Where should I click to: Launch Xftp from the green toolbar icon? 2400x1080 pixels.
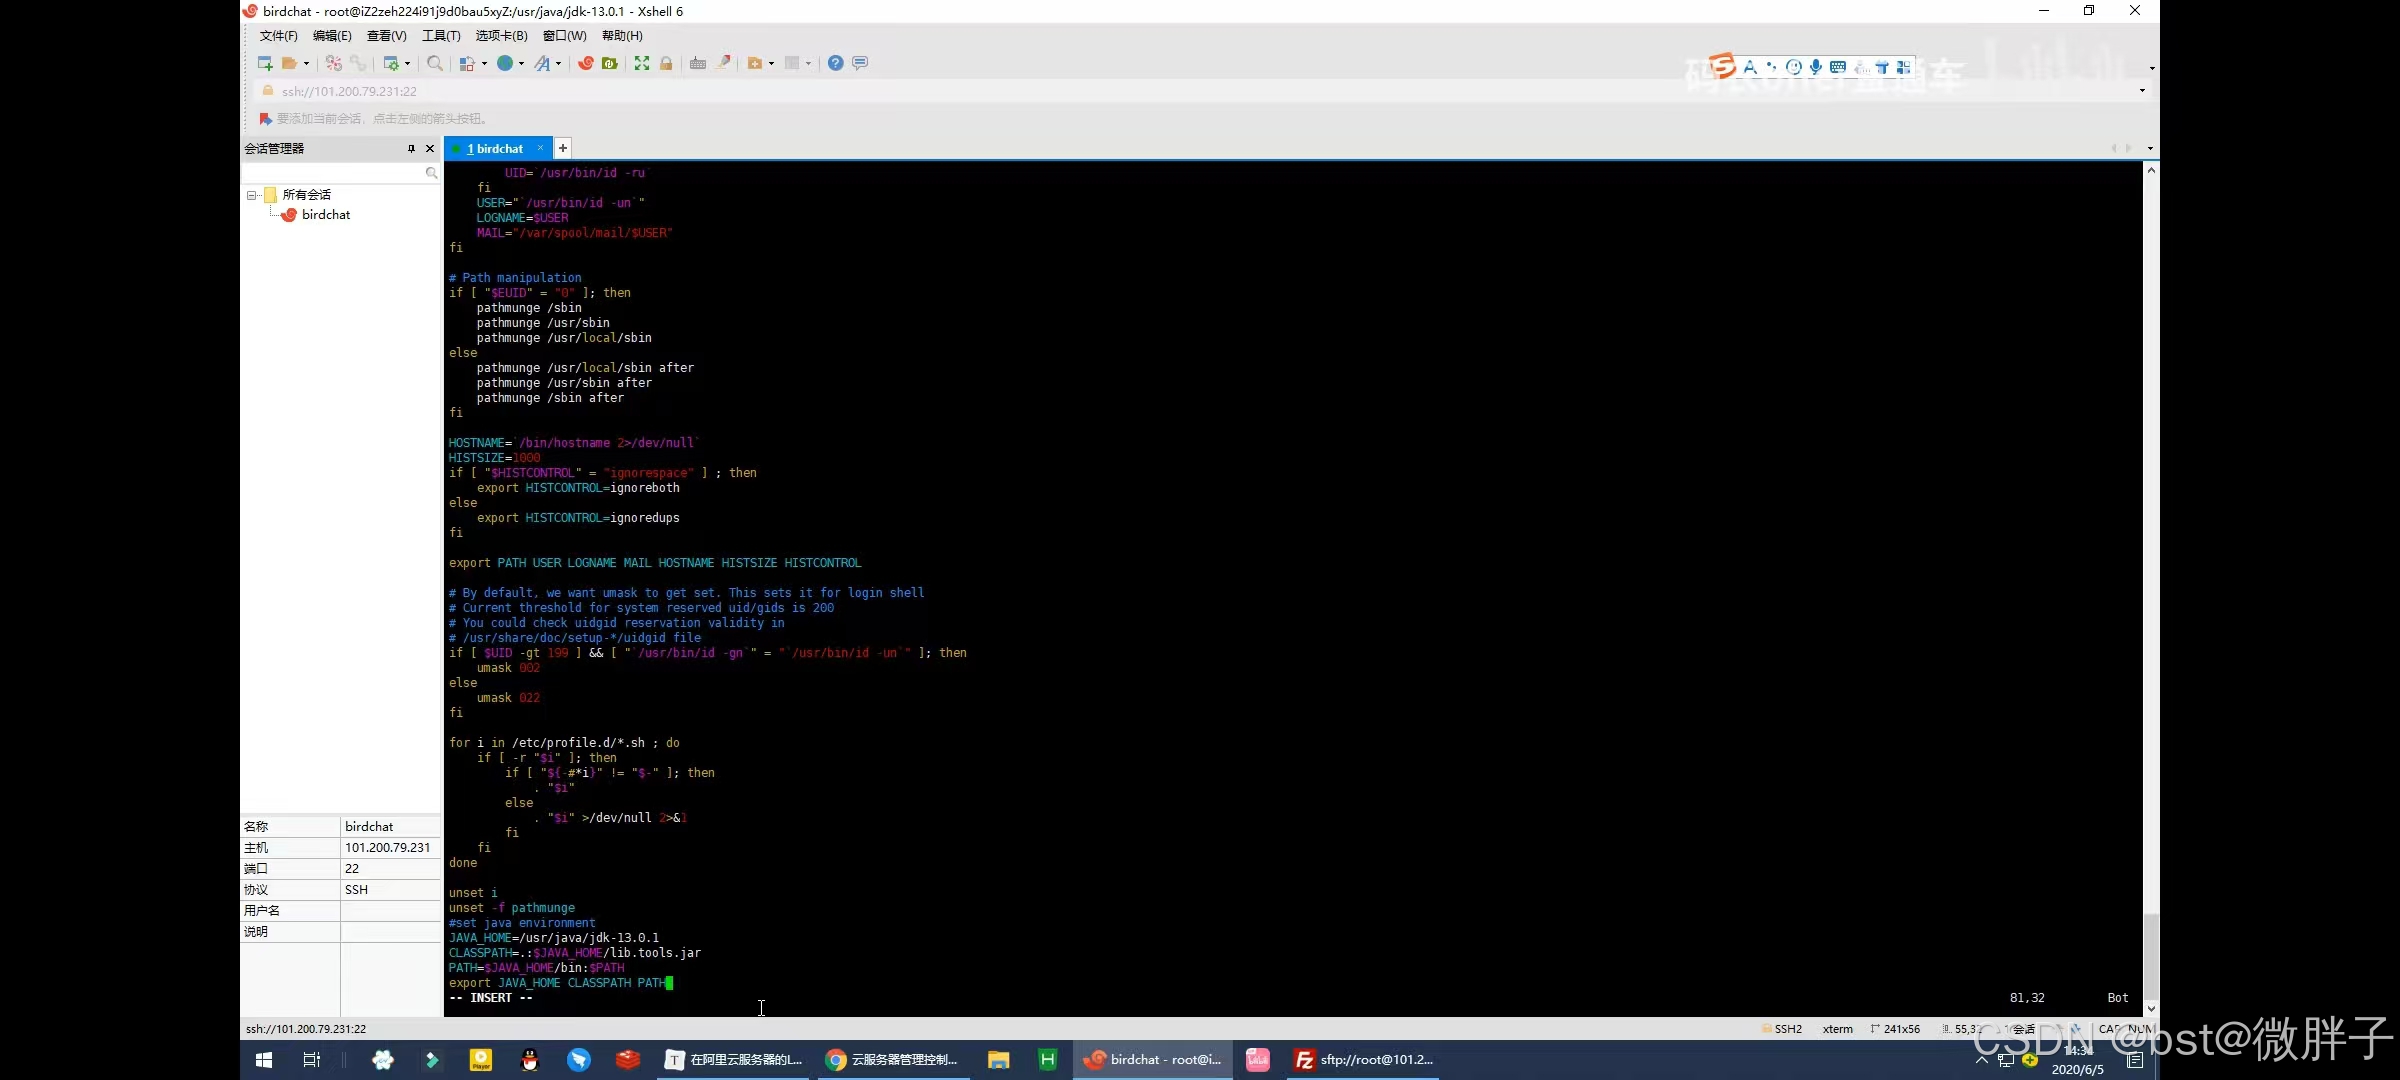(x=610, y=63)
